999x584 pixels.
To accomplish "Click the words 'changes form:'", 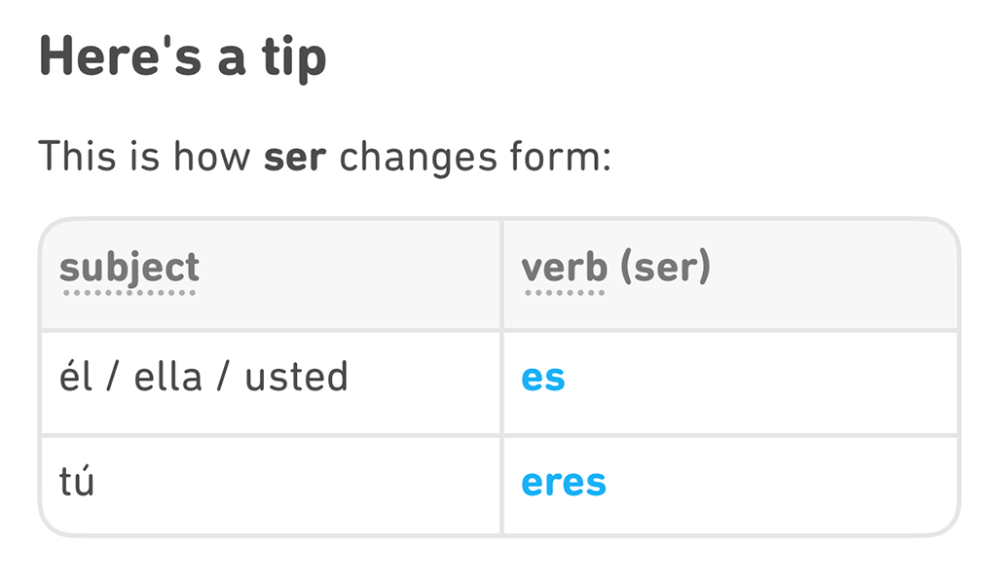I will (475, 157).
